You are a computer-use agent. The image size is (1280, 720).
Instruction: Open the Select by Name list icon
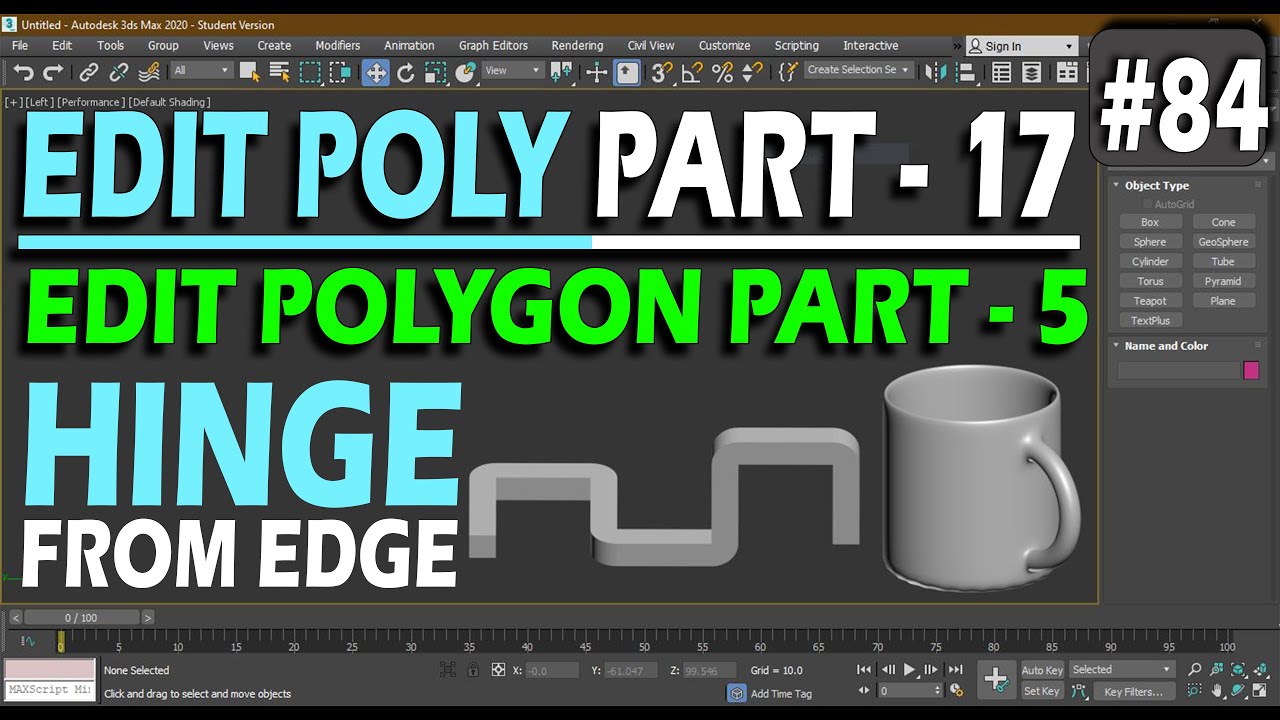280,72
